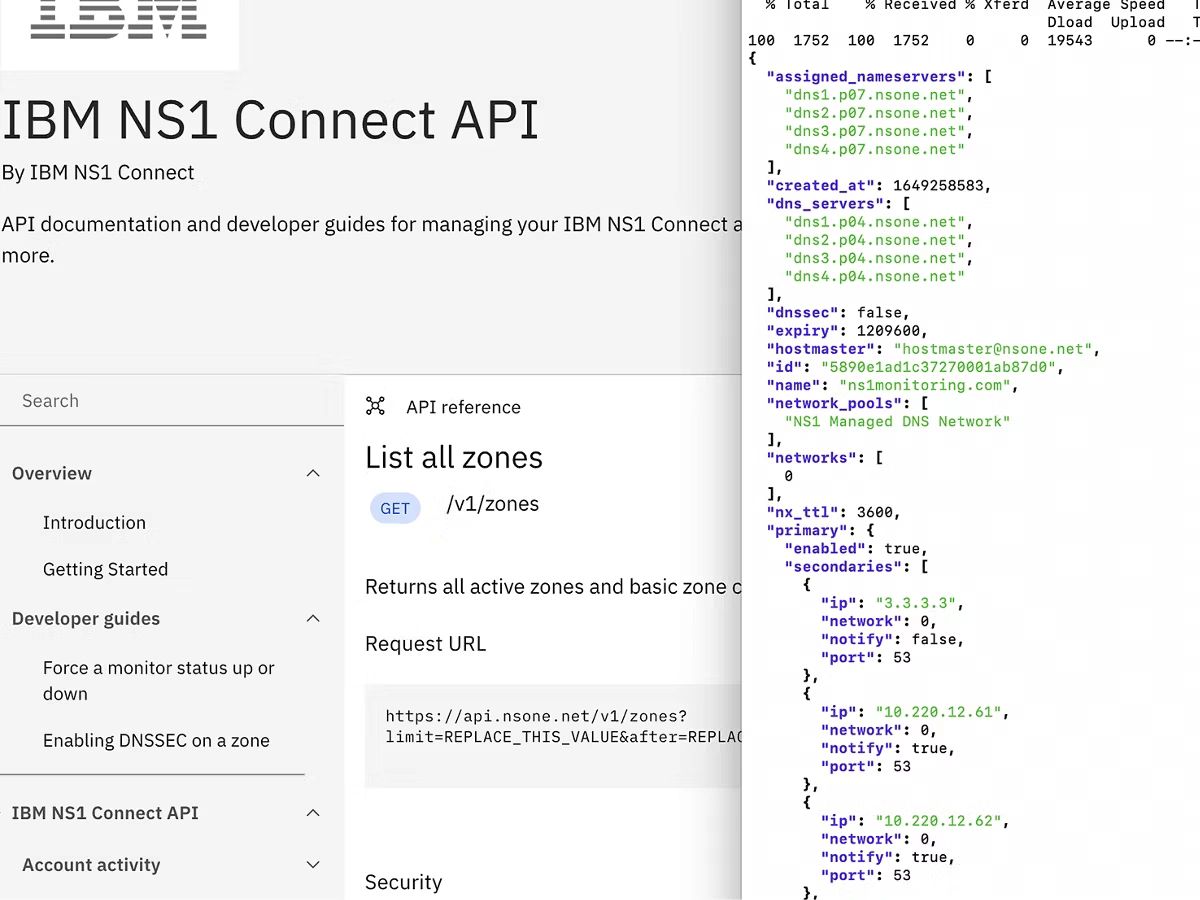Click the Search input field
Viewport: 1200px width, 900px height.
click(x=170, y=400)
